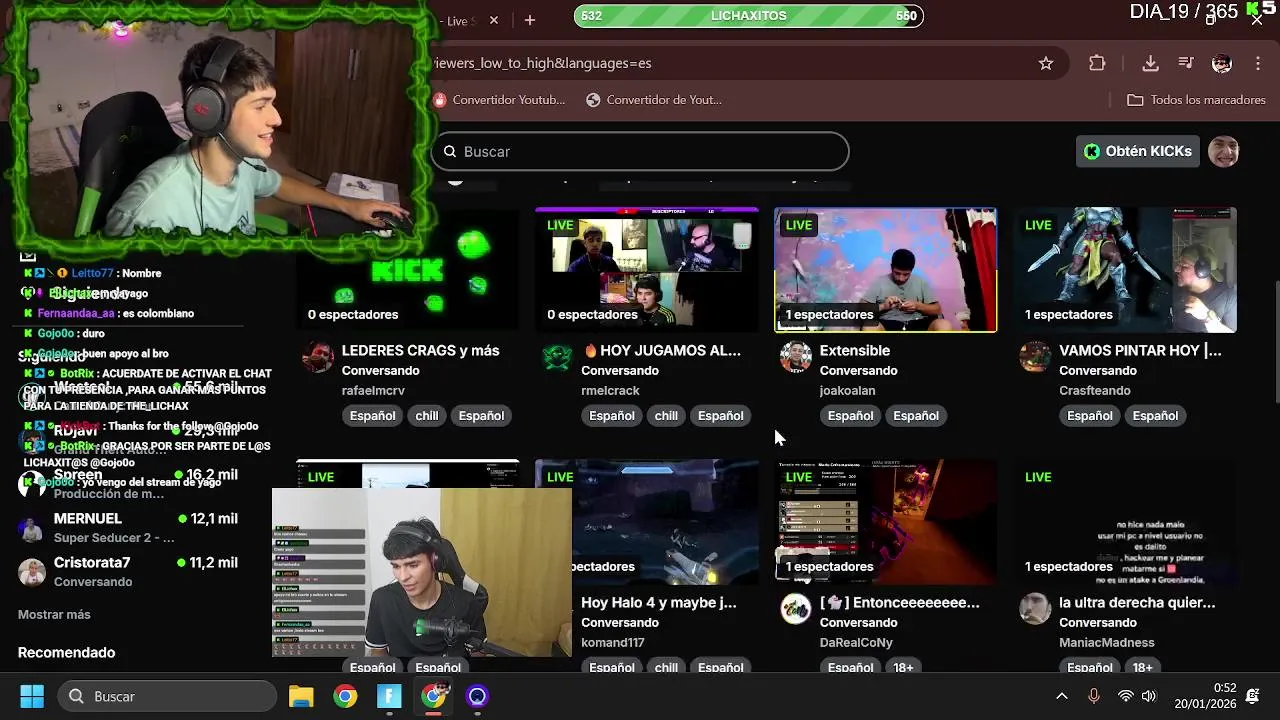Open joakoalan channel avatar
The height and width of the screenshot is (720, 1280).
[x=796, y=357]
